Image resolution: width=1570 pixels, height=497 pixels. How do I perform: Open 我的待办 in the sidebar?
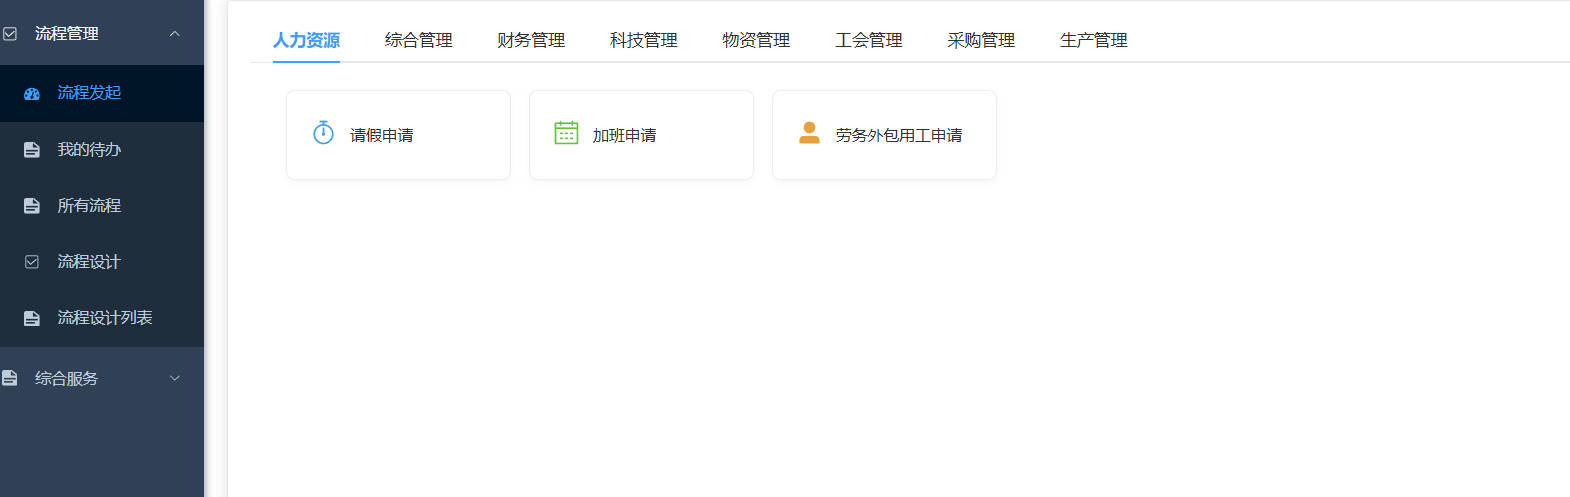(x=102, y=150)
